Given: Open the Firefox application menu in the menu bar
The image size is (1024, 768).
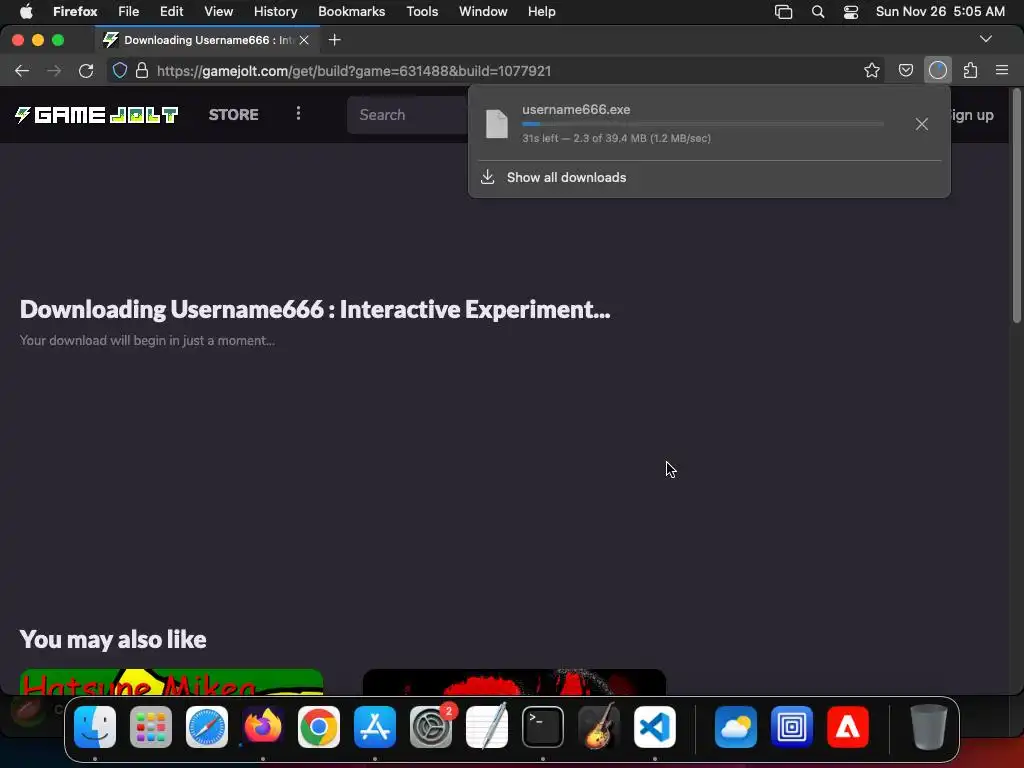Looking at the screenshot, I should [x=75, y=11].
